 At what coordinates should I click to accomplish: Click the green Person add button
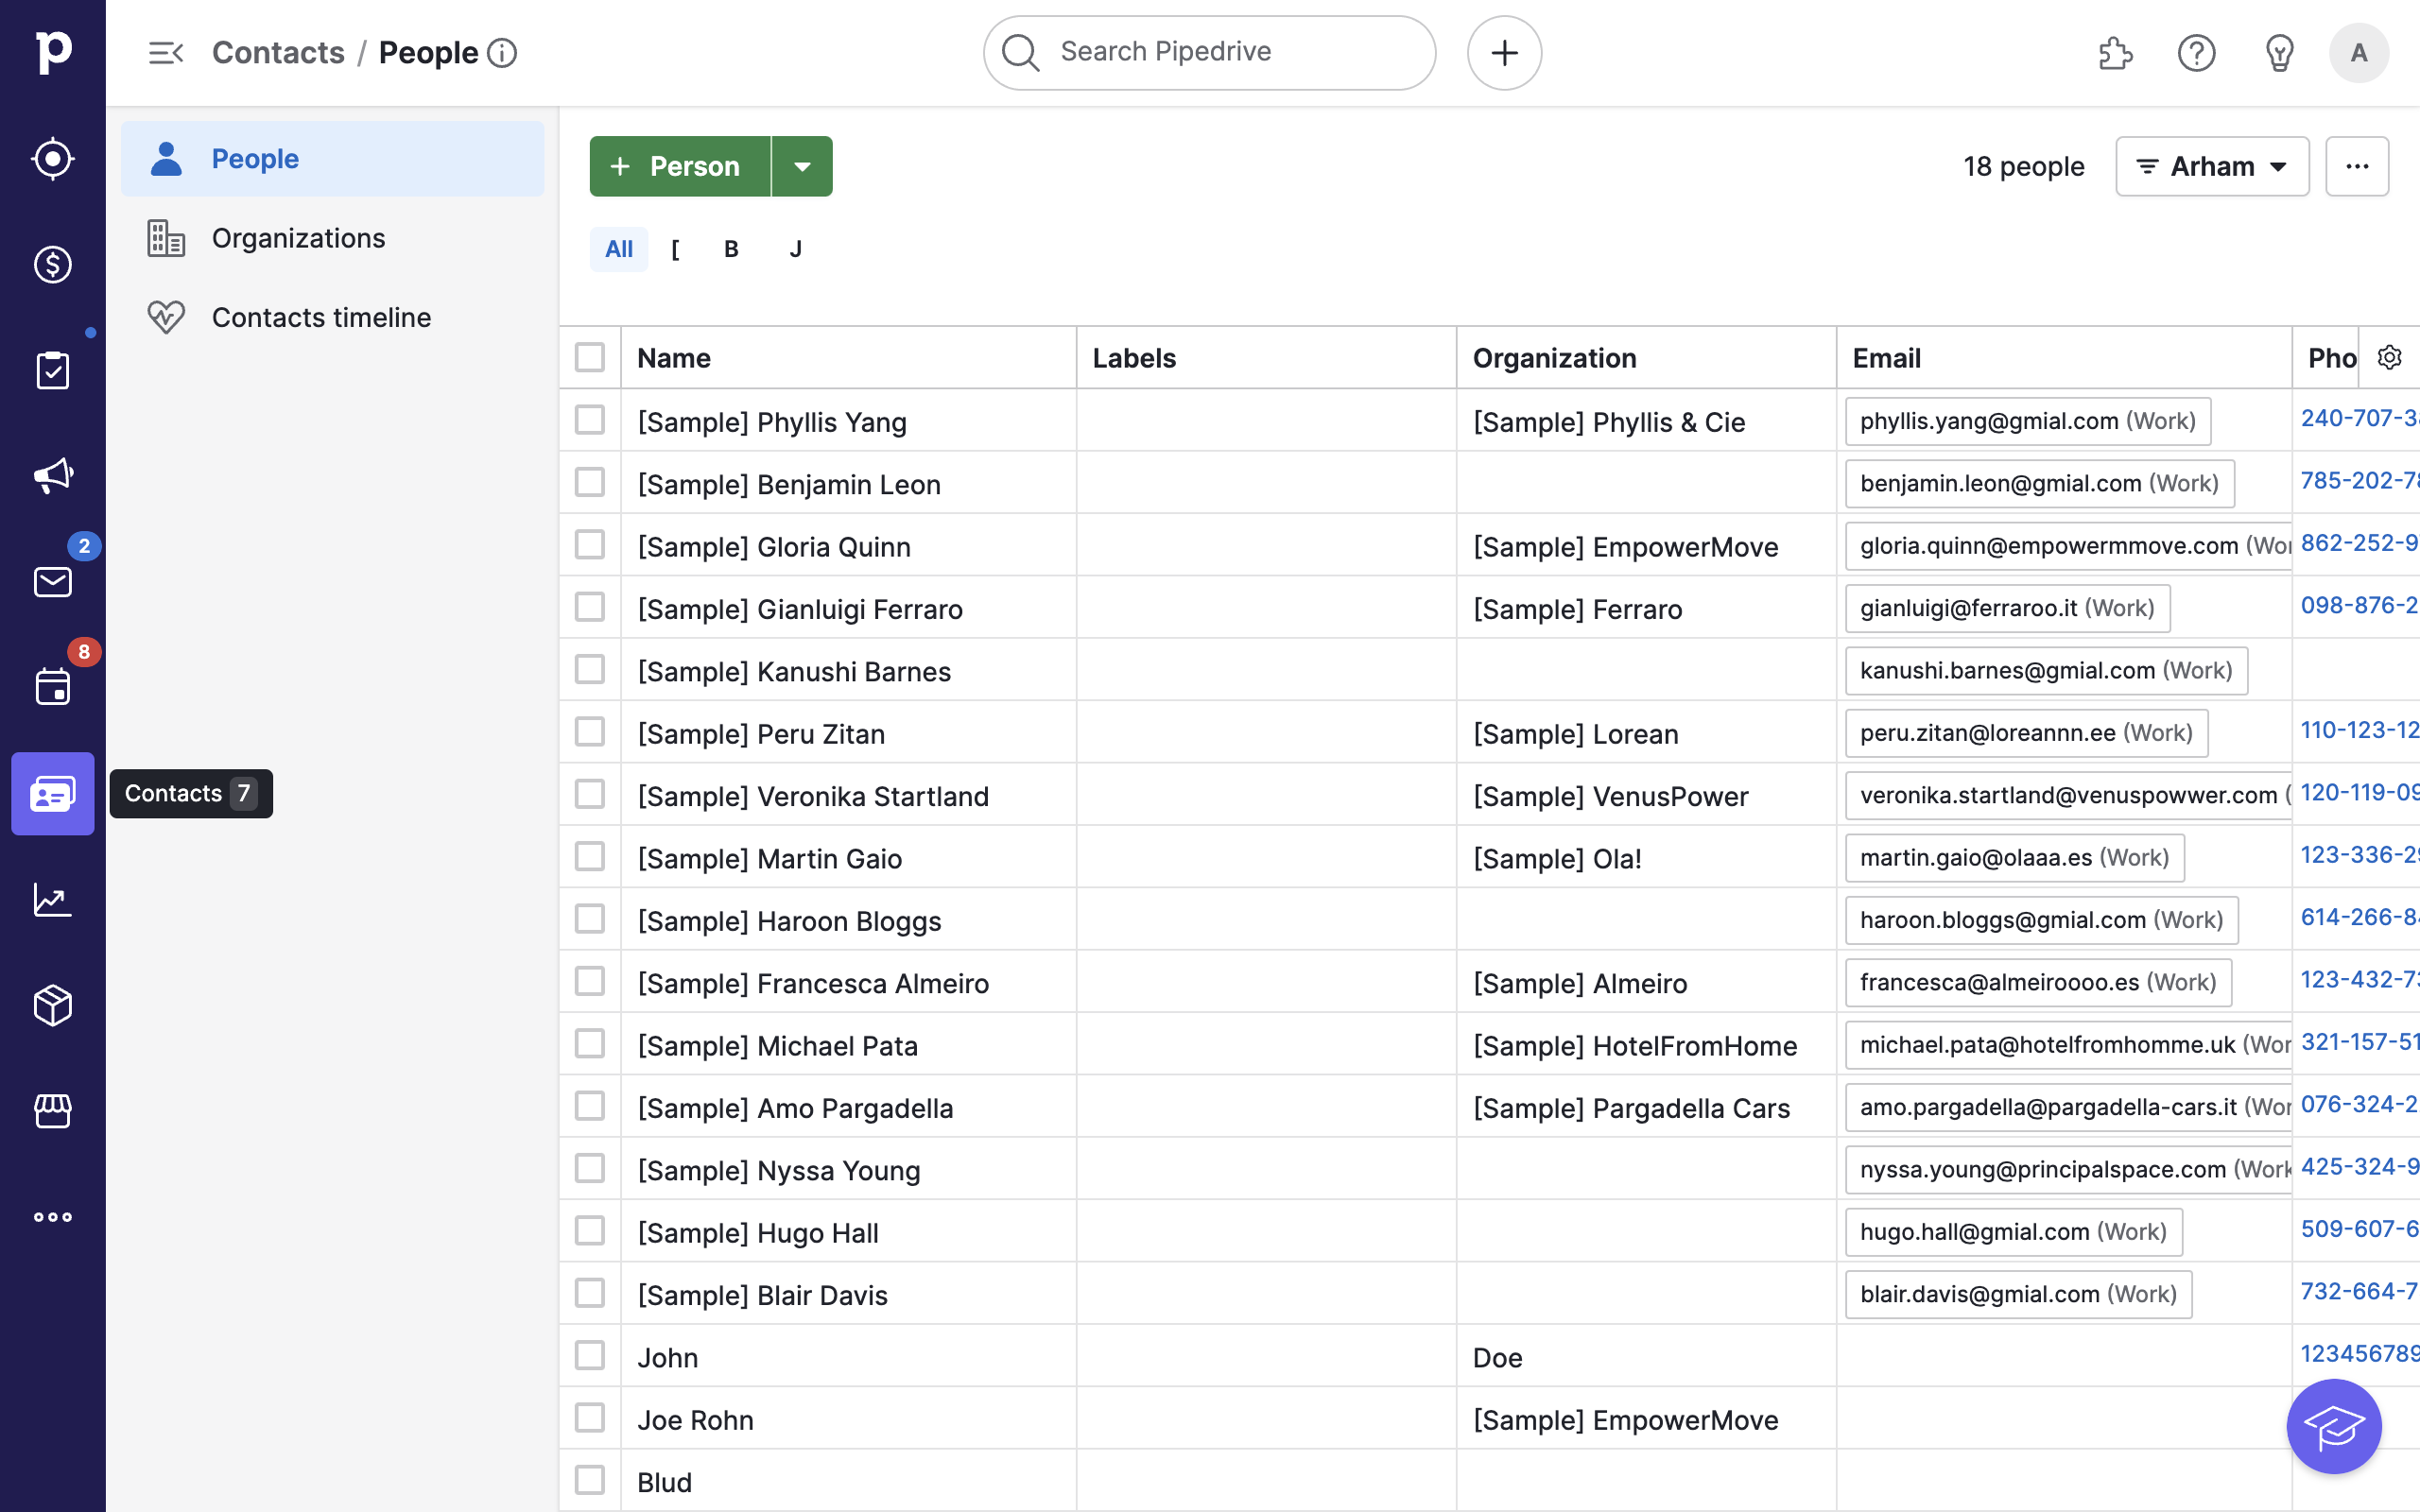click(x=680, y=166)
